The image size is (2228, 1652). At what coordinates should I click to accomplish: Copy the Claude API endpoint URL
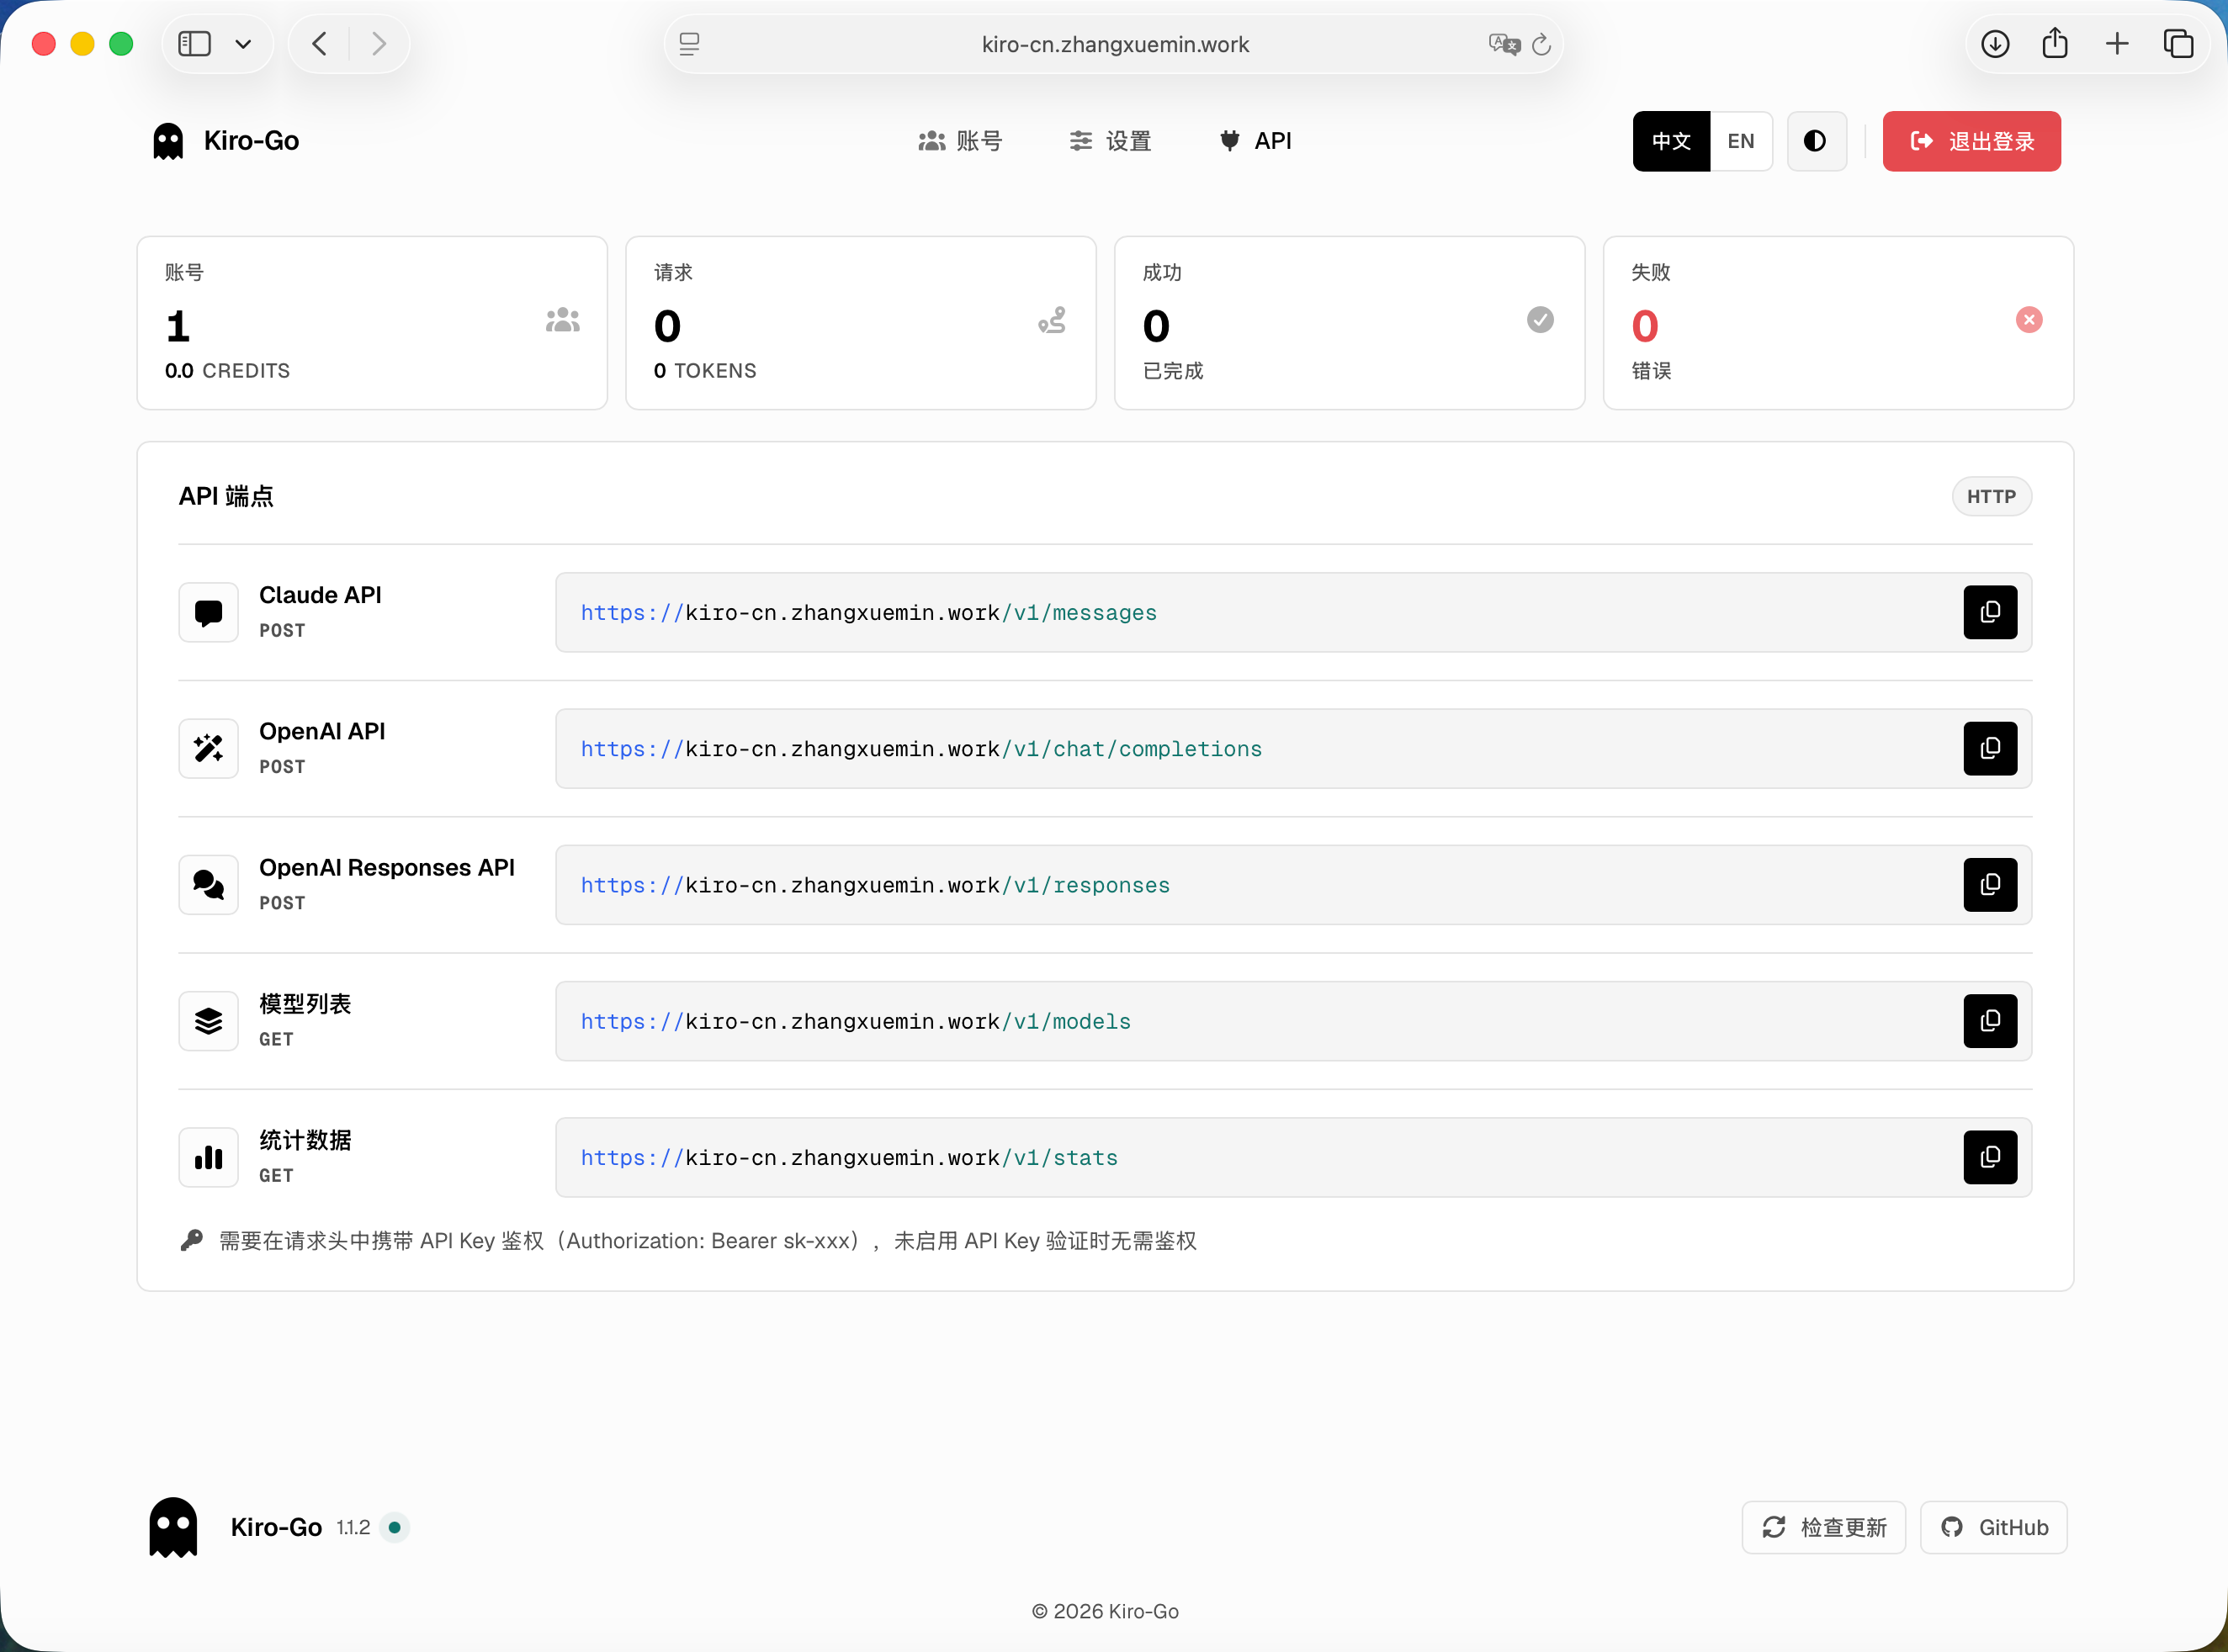pyautogui.click(x=1990, y=612)
